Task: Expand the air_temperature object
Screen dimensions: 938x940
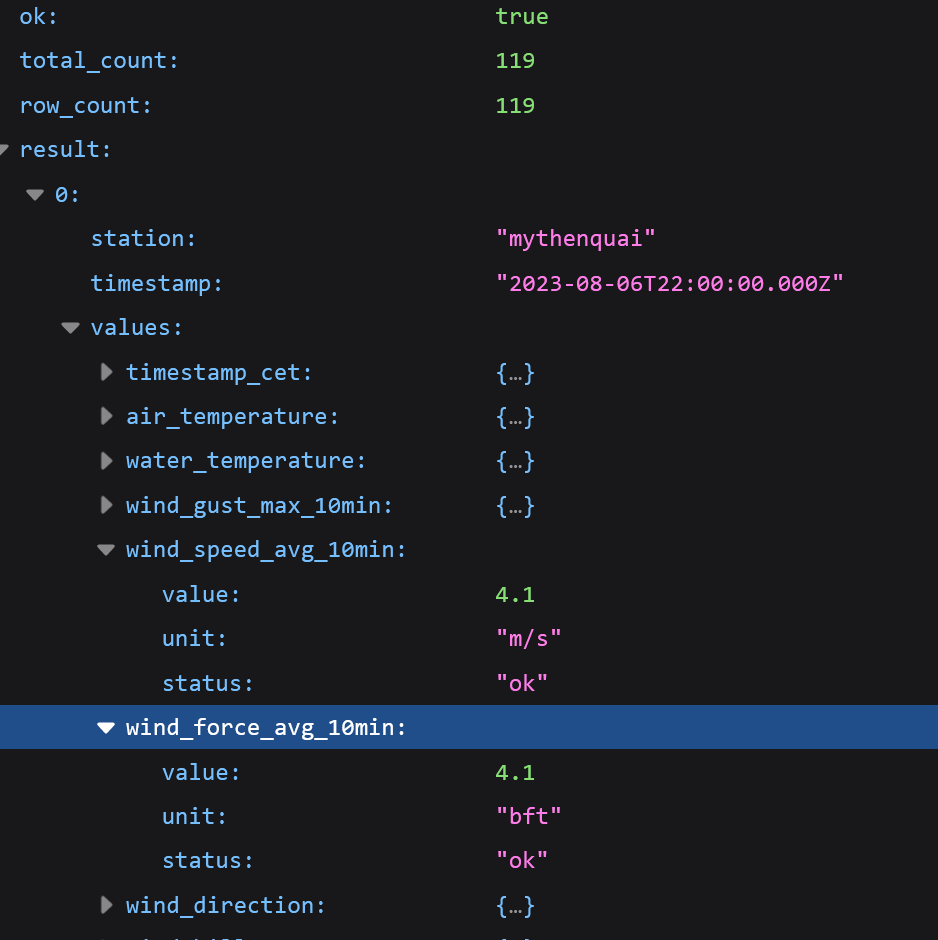Action: pyautogui.click(x=106, y=417)
